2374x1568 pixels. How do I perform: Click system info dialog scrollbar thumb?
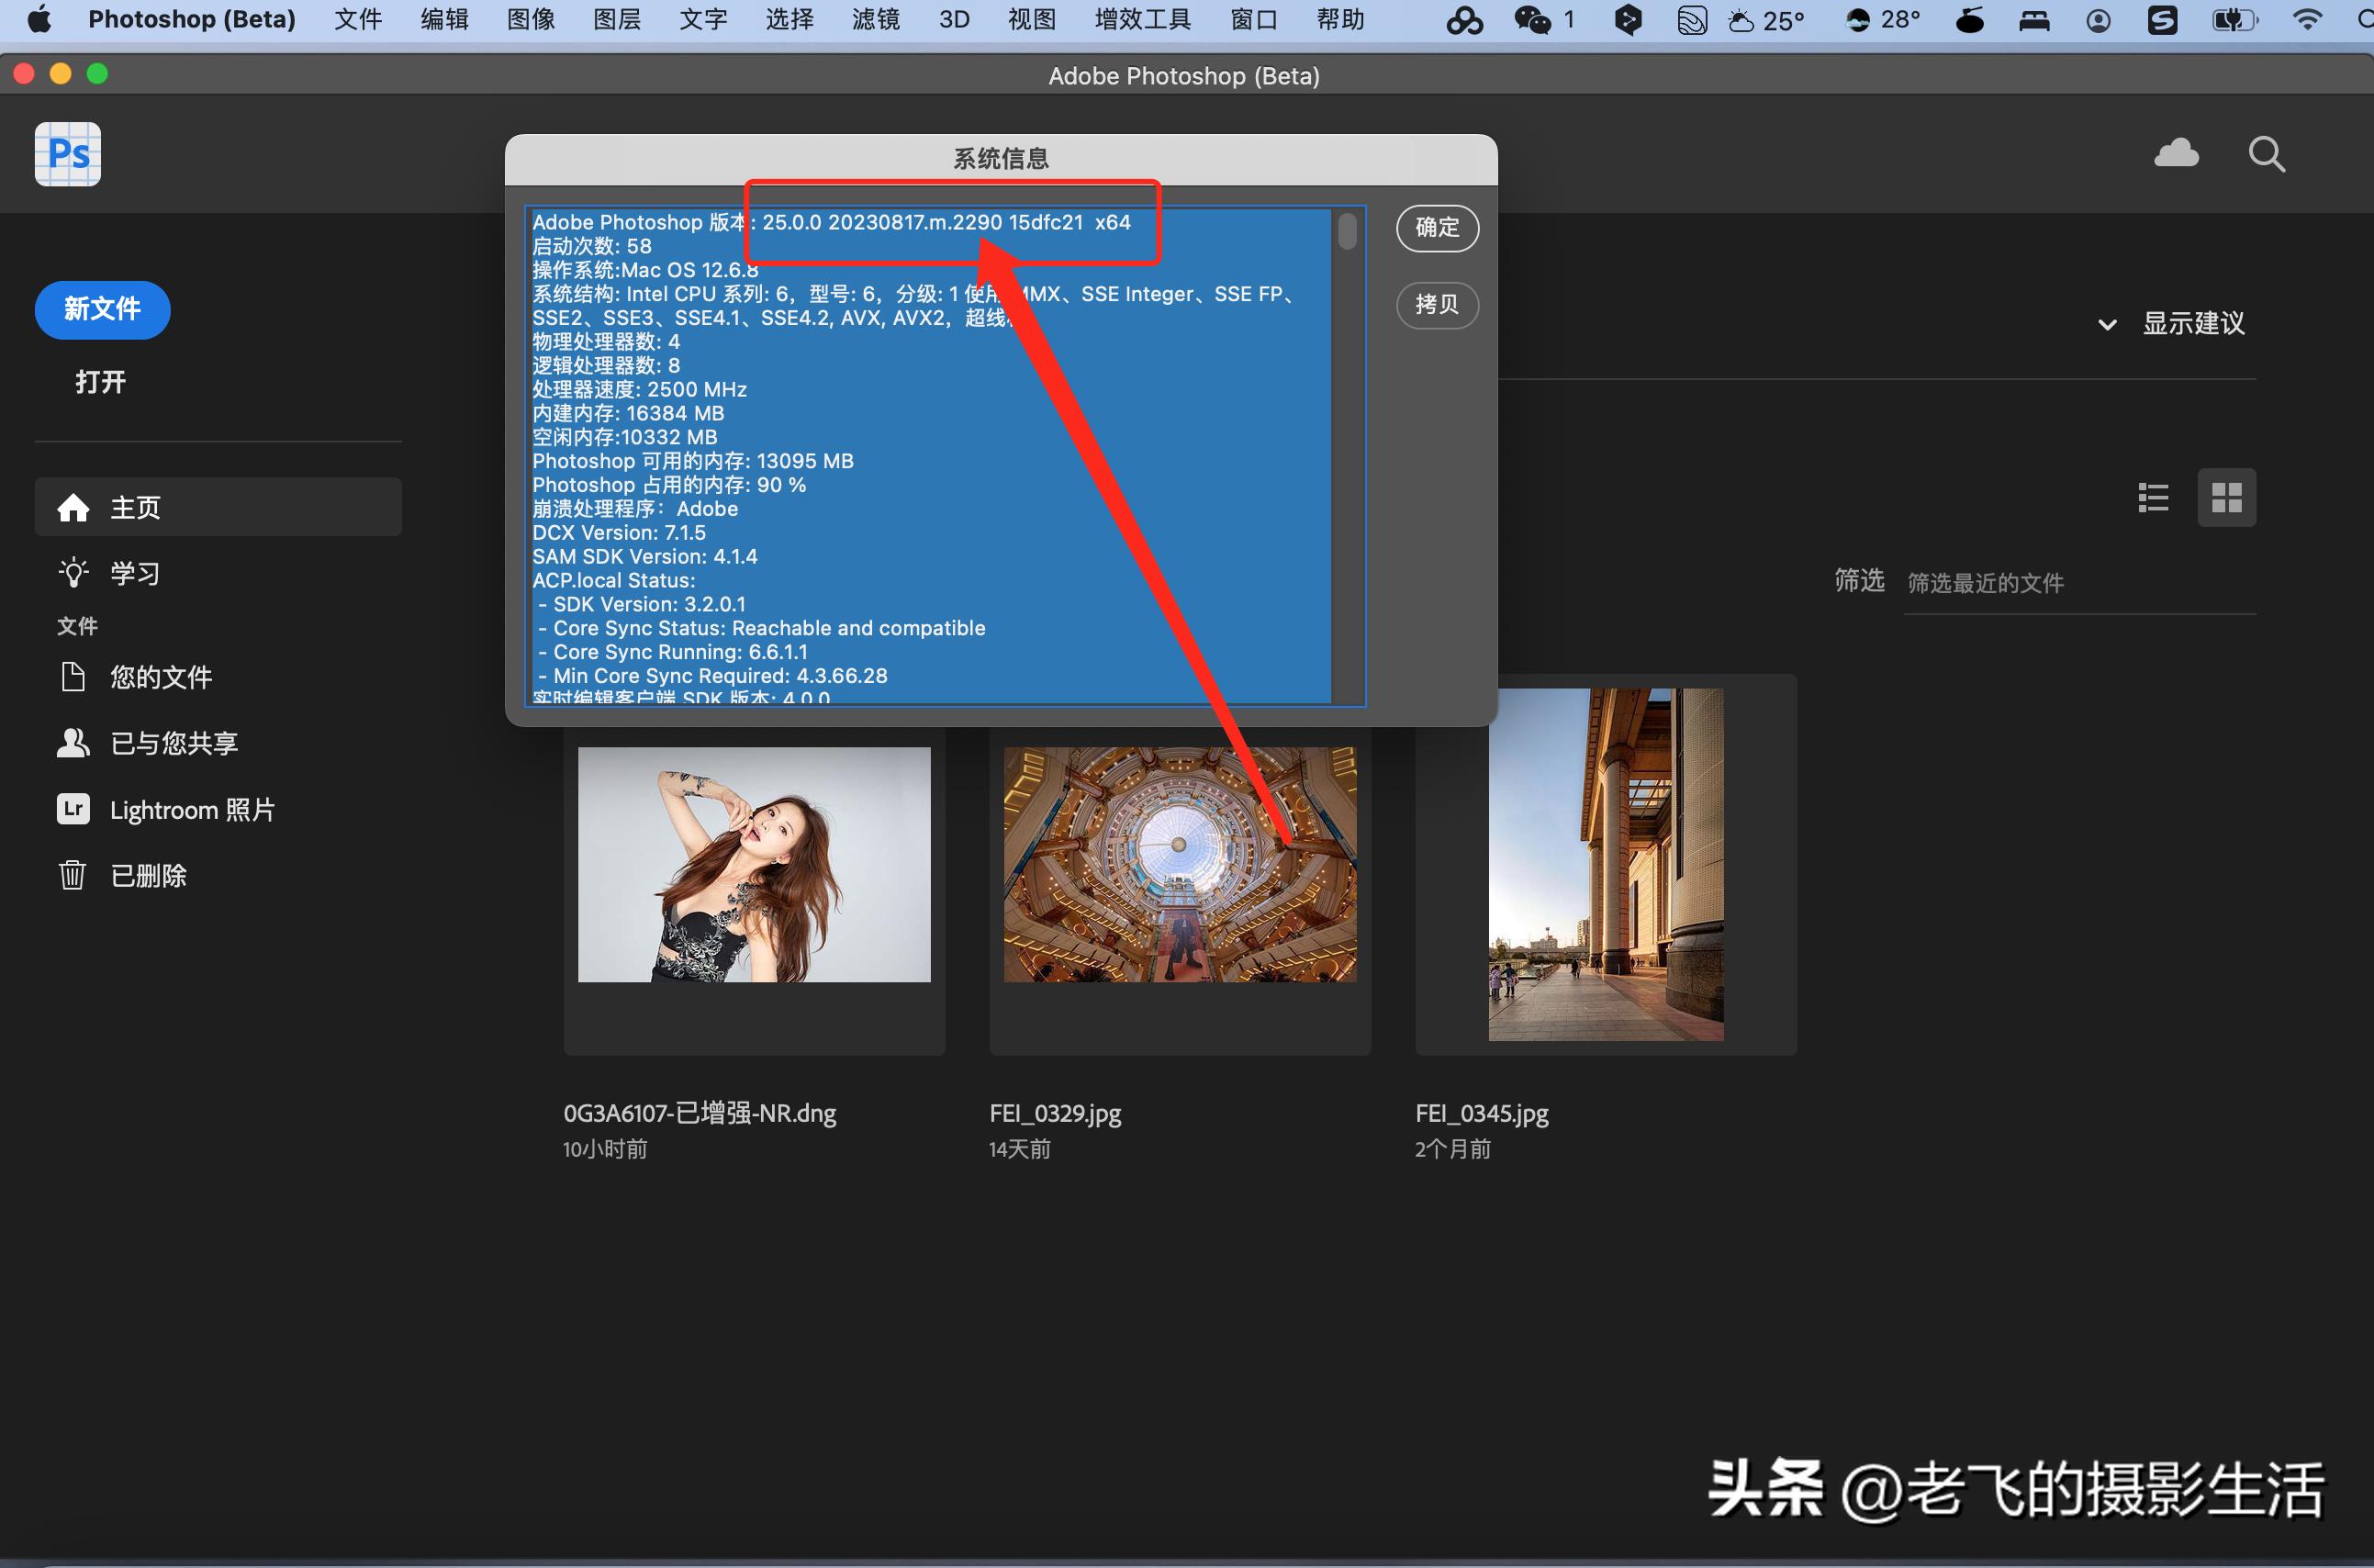(x=1348, y=232)
